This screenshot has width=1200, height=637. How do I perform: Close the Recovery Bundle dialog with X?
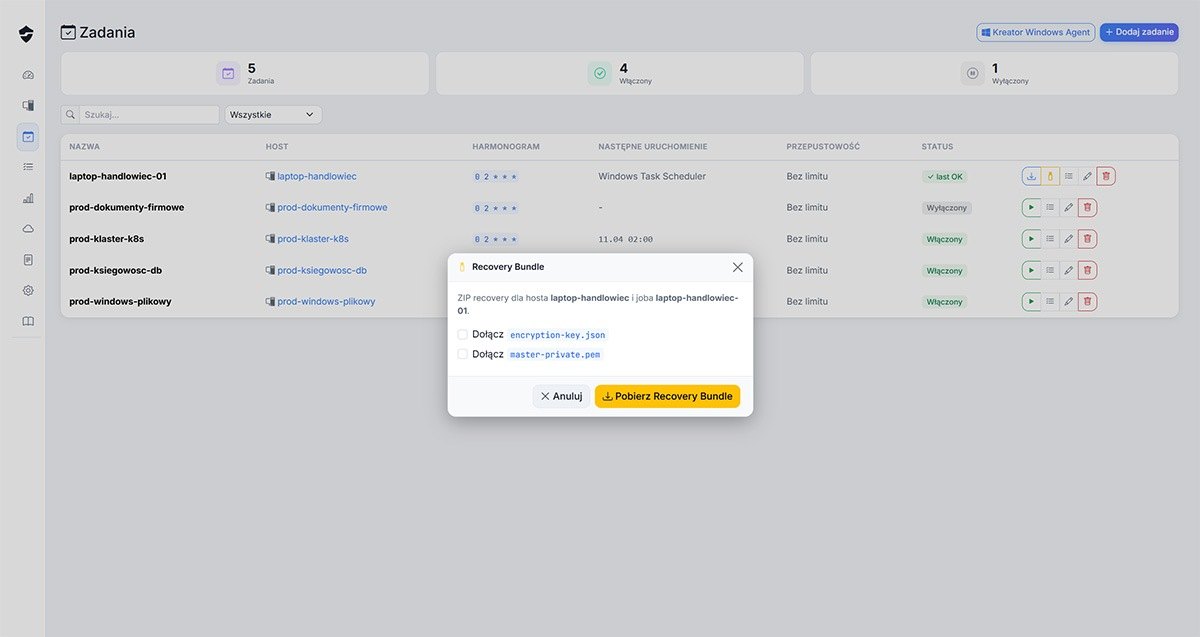tap(738, 267)
